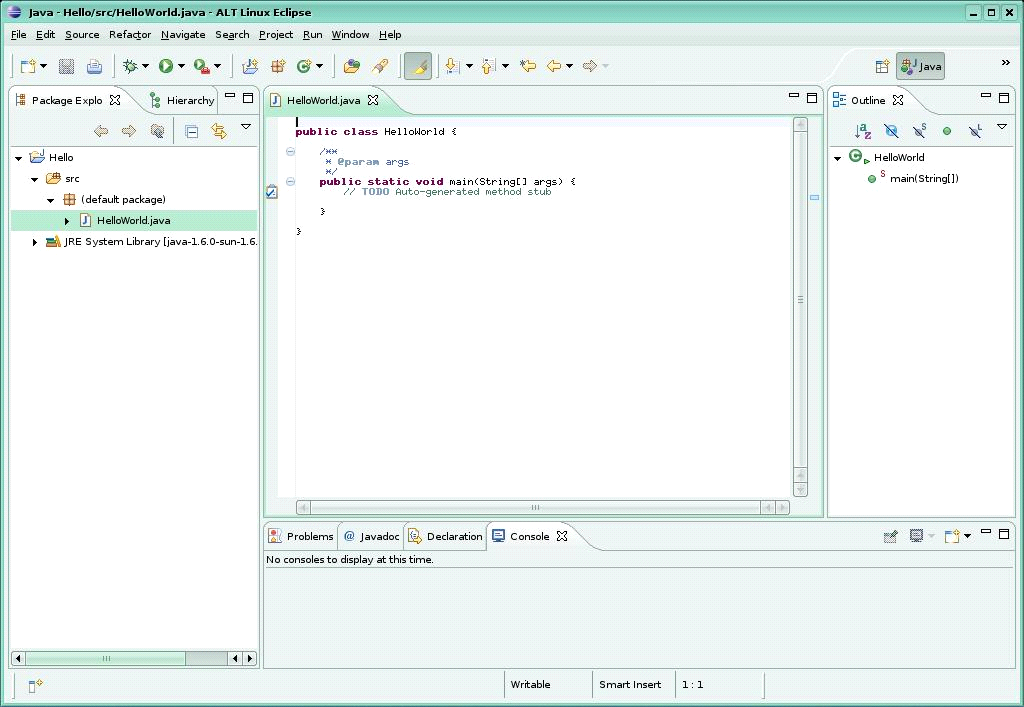Click the New wizard toolbar icon
This screenshot has height=707, width=1024.
(28, 66)
